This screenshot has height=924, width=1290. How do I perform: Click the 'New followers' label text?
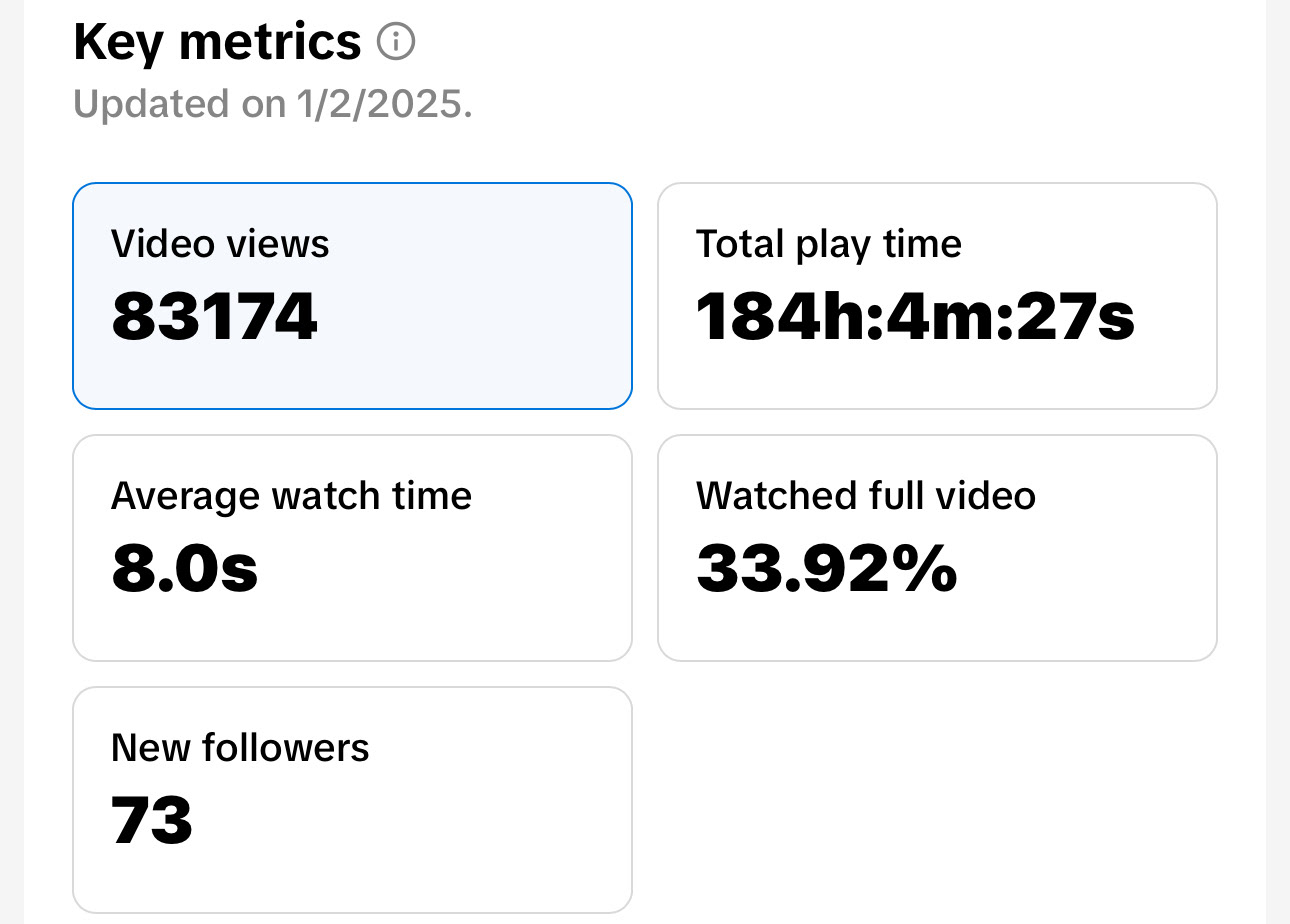[x=240, y=748]
